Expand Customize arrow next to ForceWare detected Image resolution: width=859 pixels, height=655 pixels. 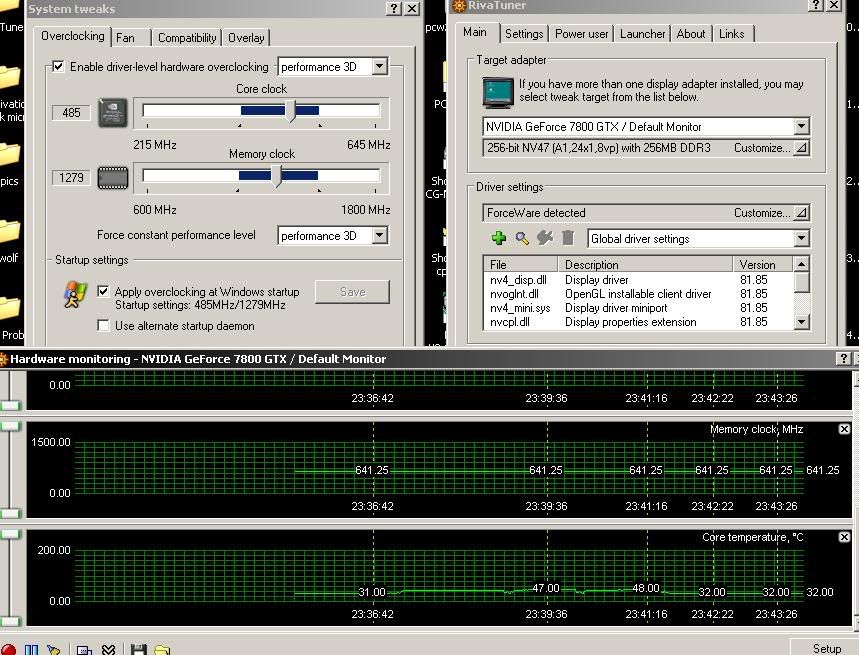click(x=801, y=212)
